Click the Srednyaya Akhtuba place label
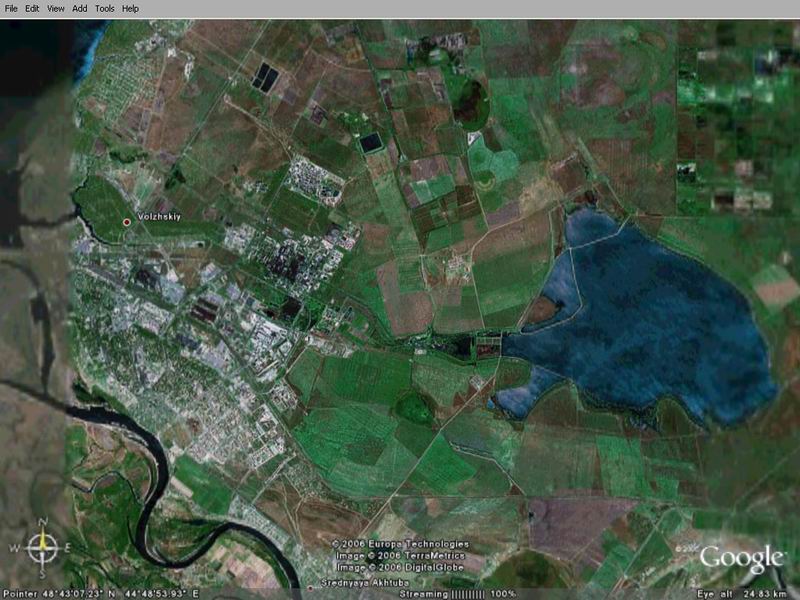The image size is (800, 600). point(365,583)
